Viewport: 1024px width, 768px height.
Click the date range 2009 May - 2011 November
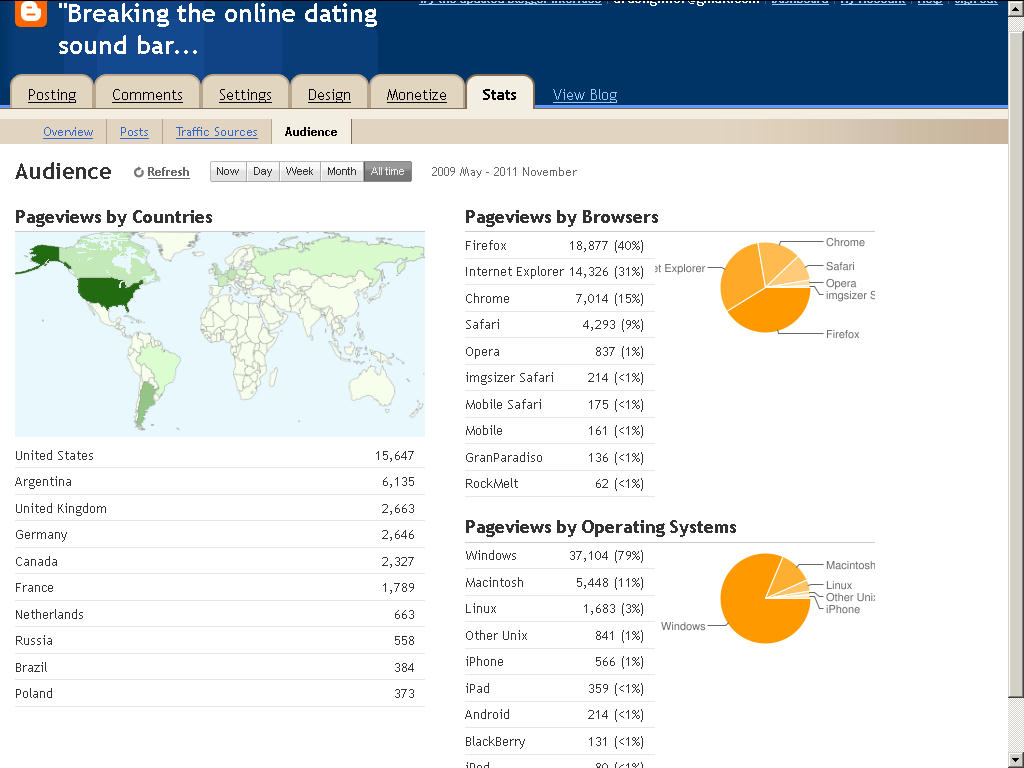504,172
